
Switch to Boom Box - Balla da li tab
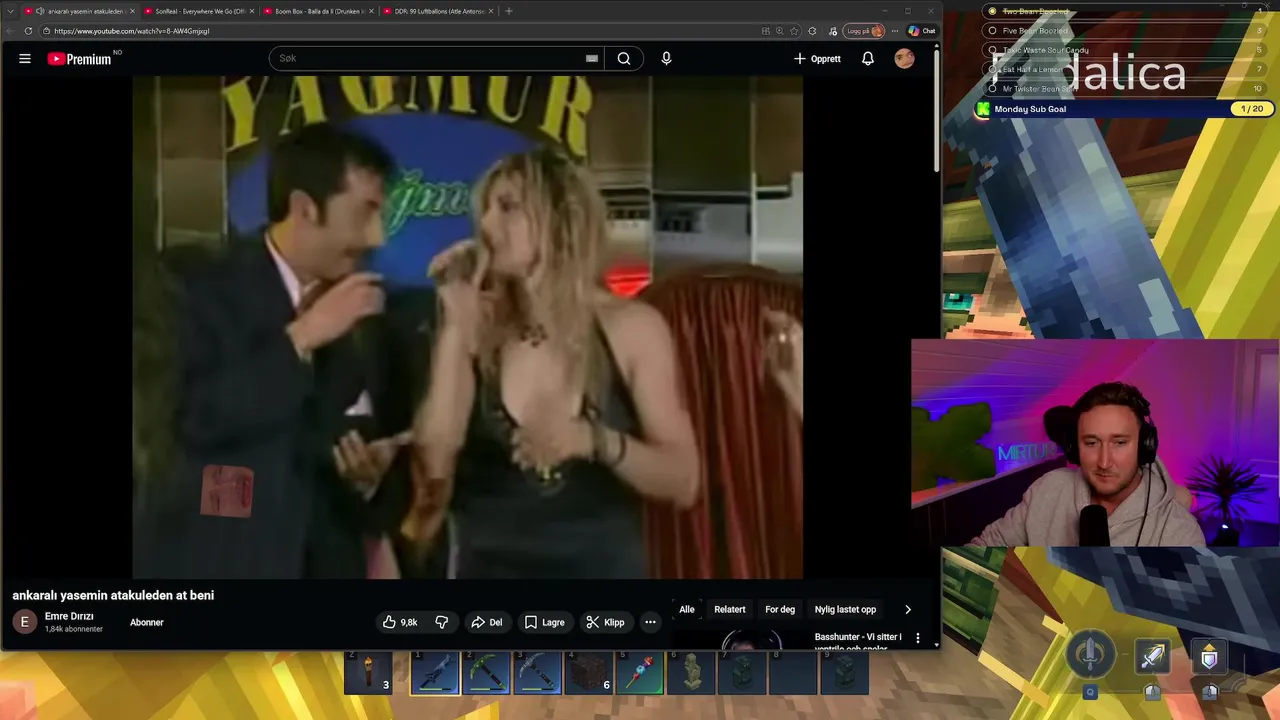click(x=318, y=11)
